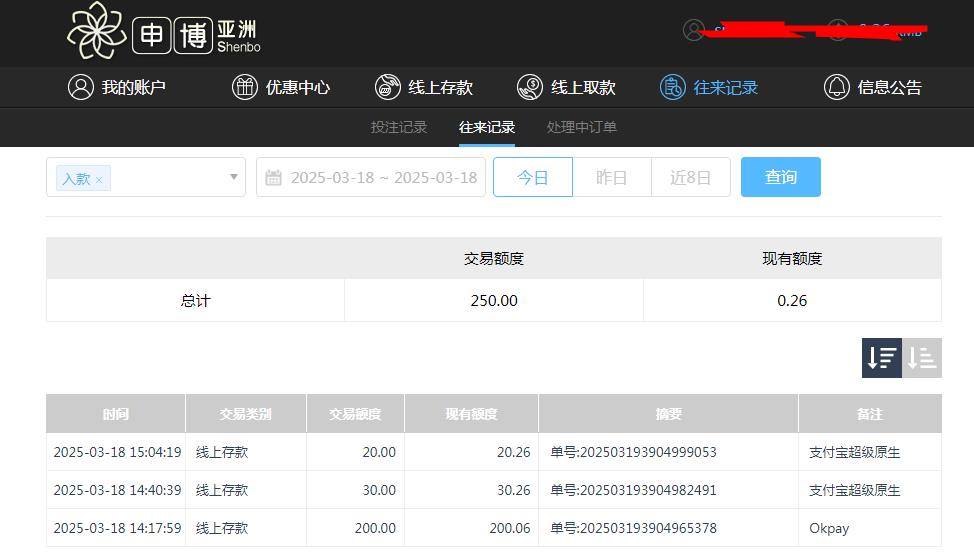
Task: Click the user avatar icon in header
Action: pyautogui.click(x=694, y=30)
